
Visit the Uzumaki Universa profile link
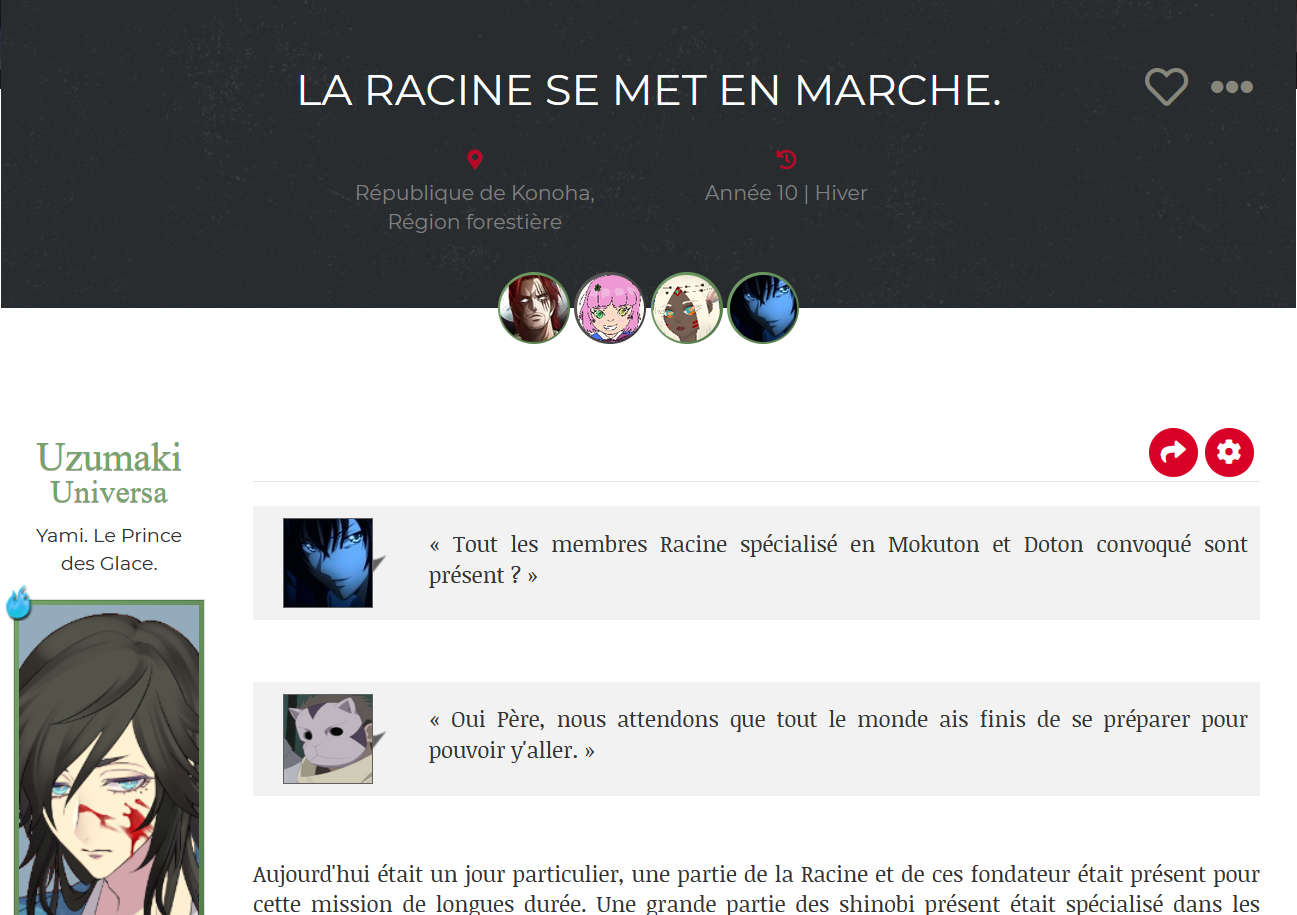(x=109, y=473)
